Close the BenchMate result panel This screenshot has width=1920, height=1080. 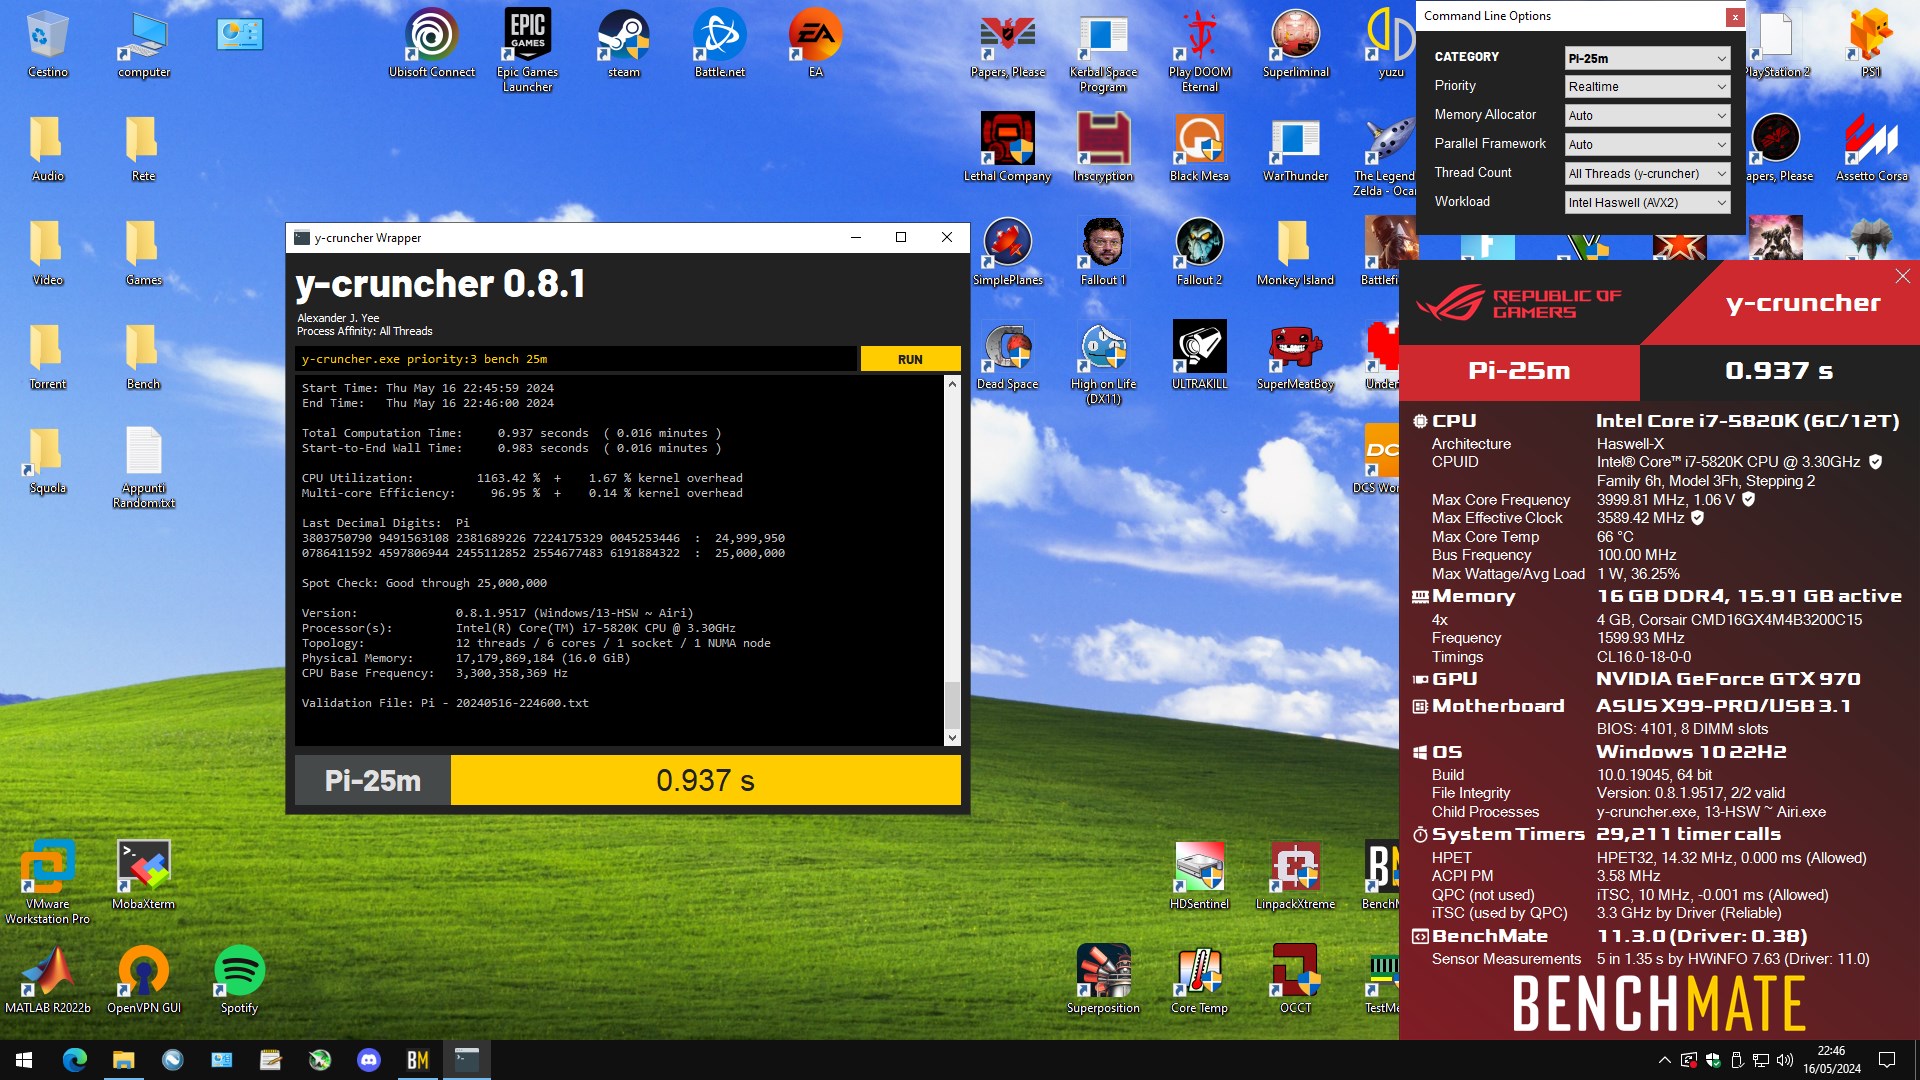[1902, 276]
